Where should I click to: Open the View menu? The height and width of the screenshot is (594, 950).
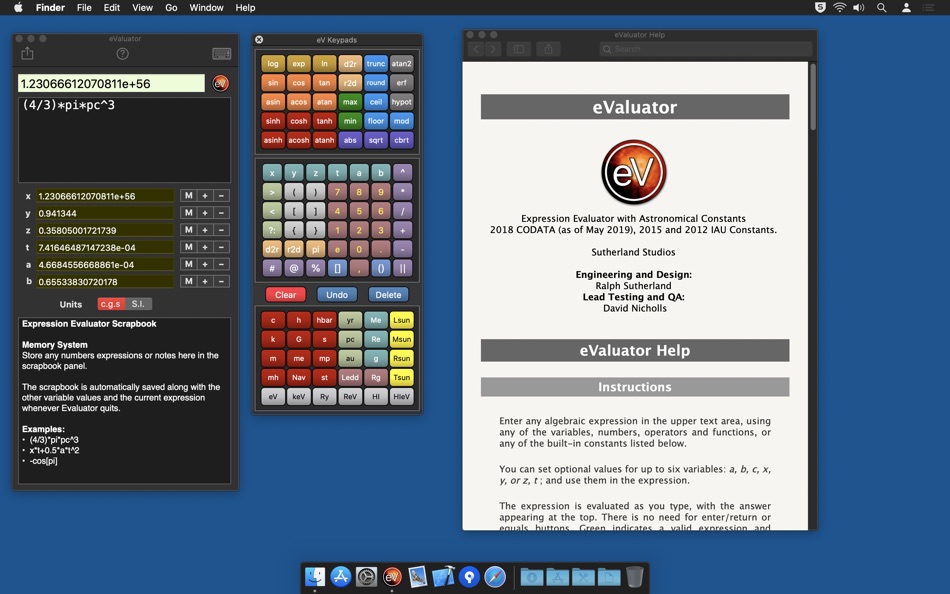142,7
